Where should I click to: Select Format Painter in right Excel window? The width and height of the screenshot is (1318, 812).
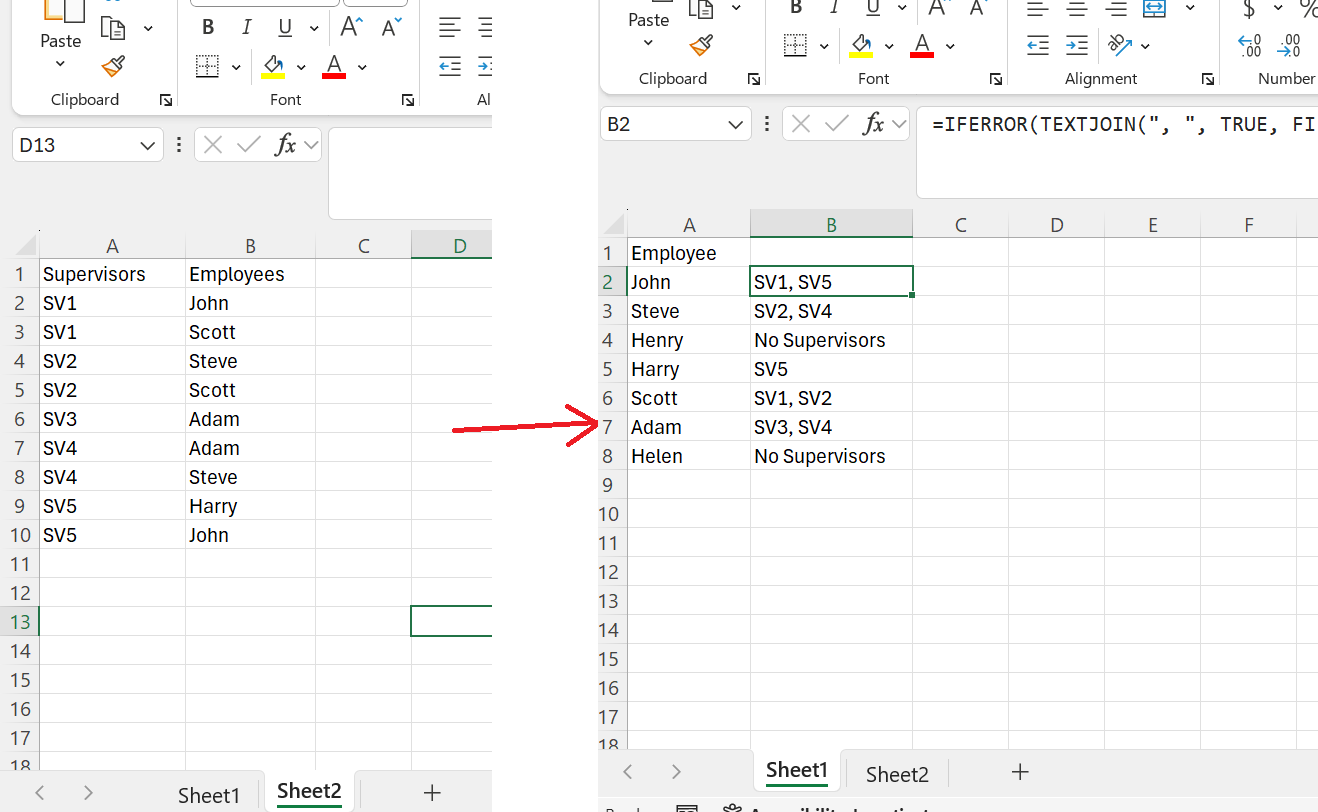(701, 46)
